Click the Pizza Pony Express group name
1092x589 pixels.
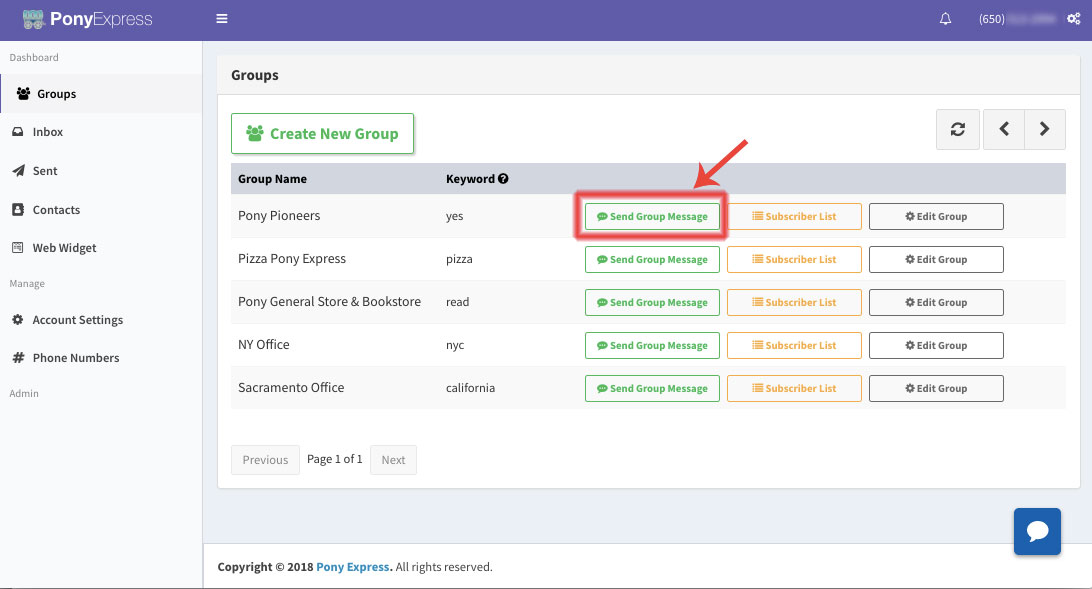(292, 259)
